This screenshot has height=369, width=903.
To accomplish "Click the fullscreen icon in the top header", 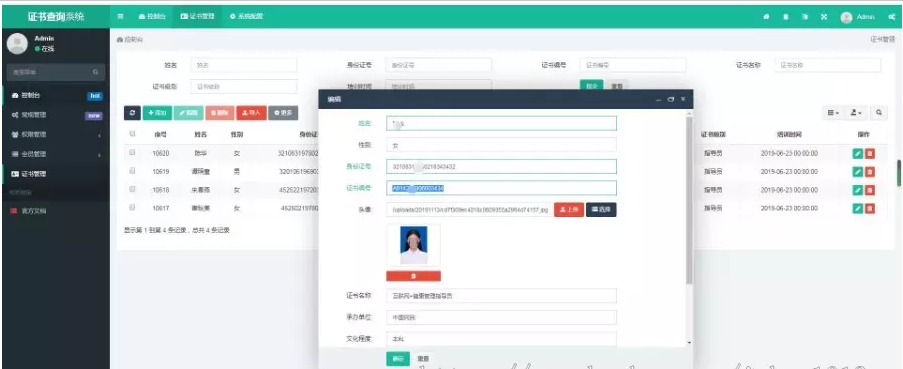I will pos(824,17).
